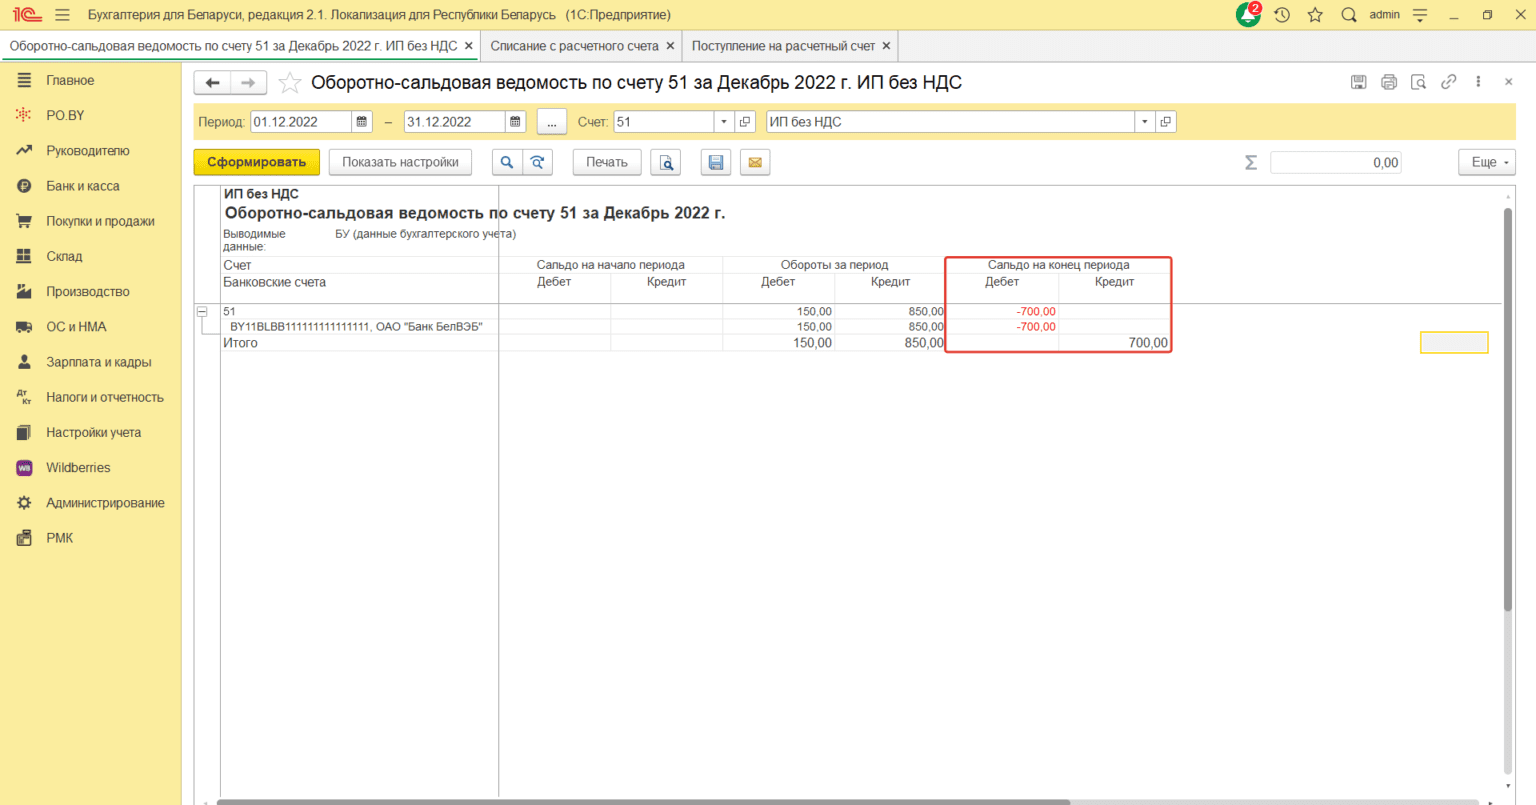The image size is (1536, 805).
Task: Send report by email envelope icon
Action: pyautogui.click(x=755, y=162)
